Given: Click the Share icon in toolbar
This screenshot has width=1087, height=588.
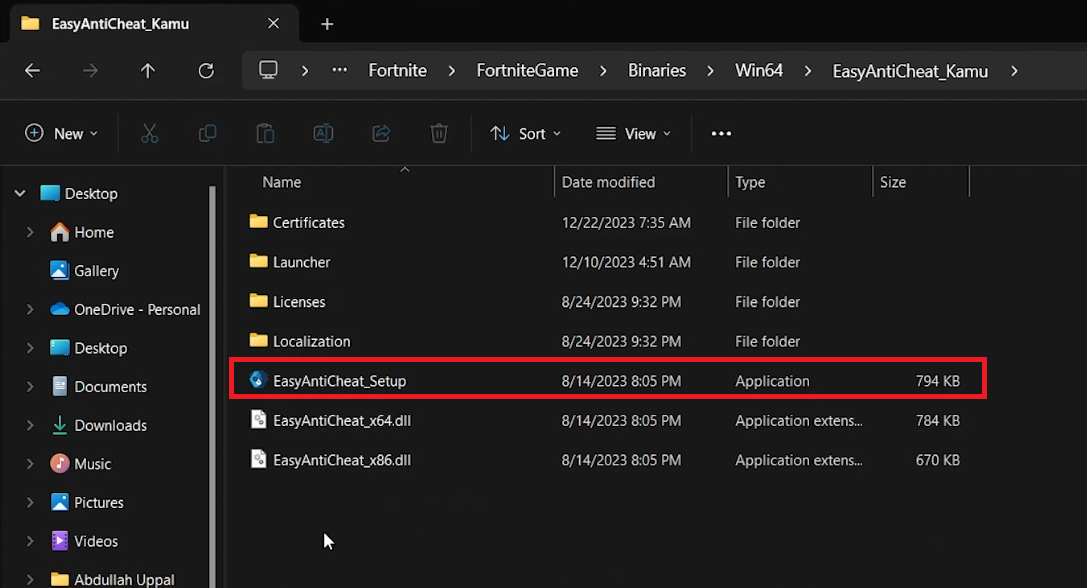Looking at the screenshot, I should [381, 133].
